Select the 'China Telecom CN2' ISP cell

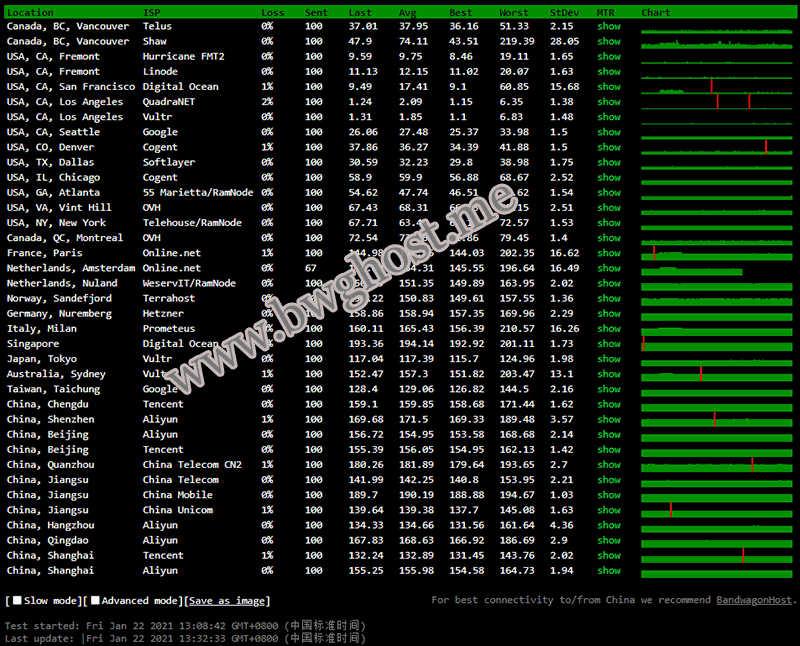tap(192, 465)
